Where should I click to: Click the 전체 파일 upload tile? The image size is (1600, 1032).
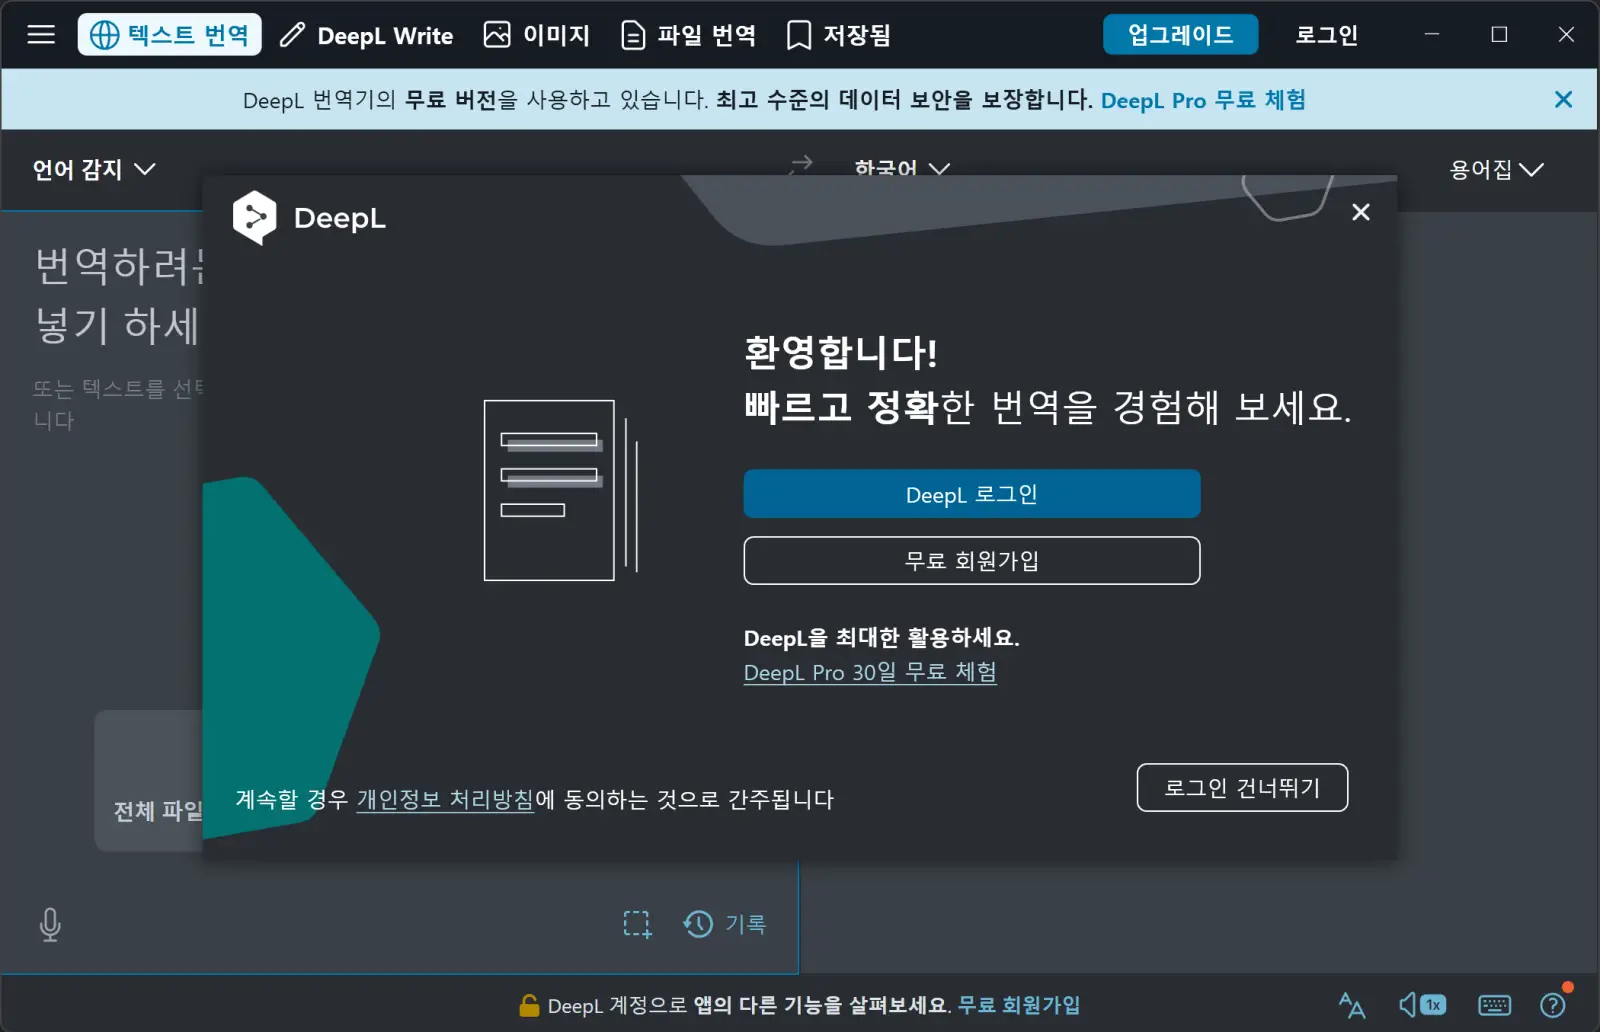pos(150,781)
